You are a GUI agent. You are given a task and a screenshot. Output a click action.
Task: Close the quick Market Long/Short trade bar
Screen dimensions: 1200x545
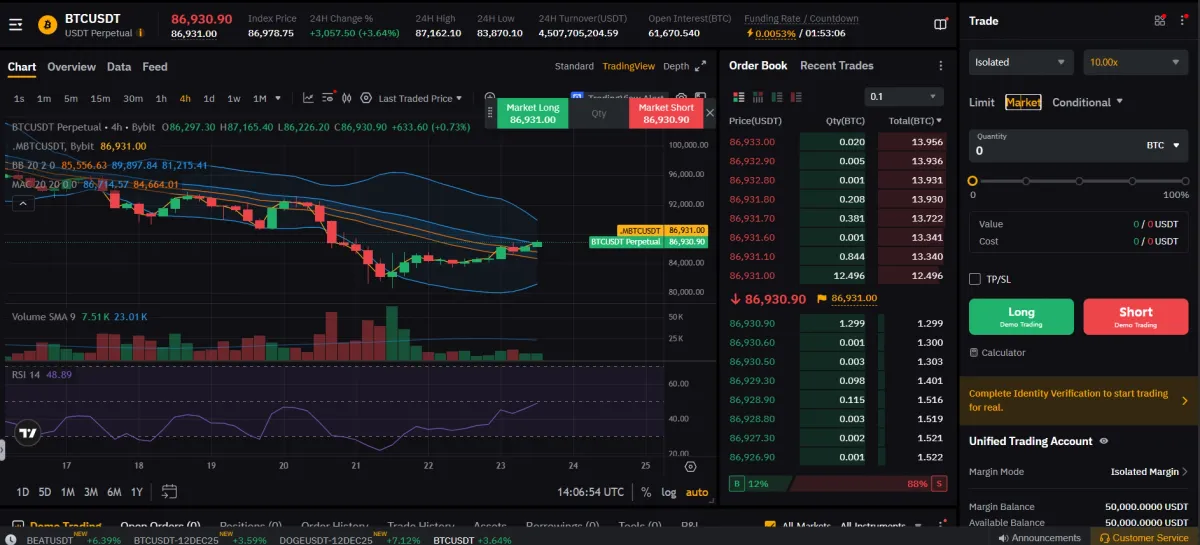[710, 113]
